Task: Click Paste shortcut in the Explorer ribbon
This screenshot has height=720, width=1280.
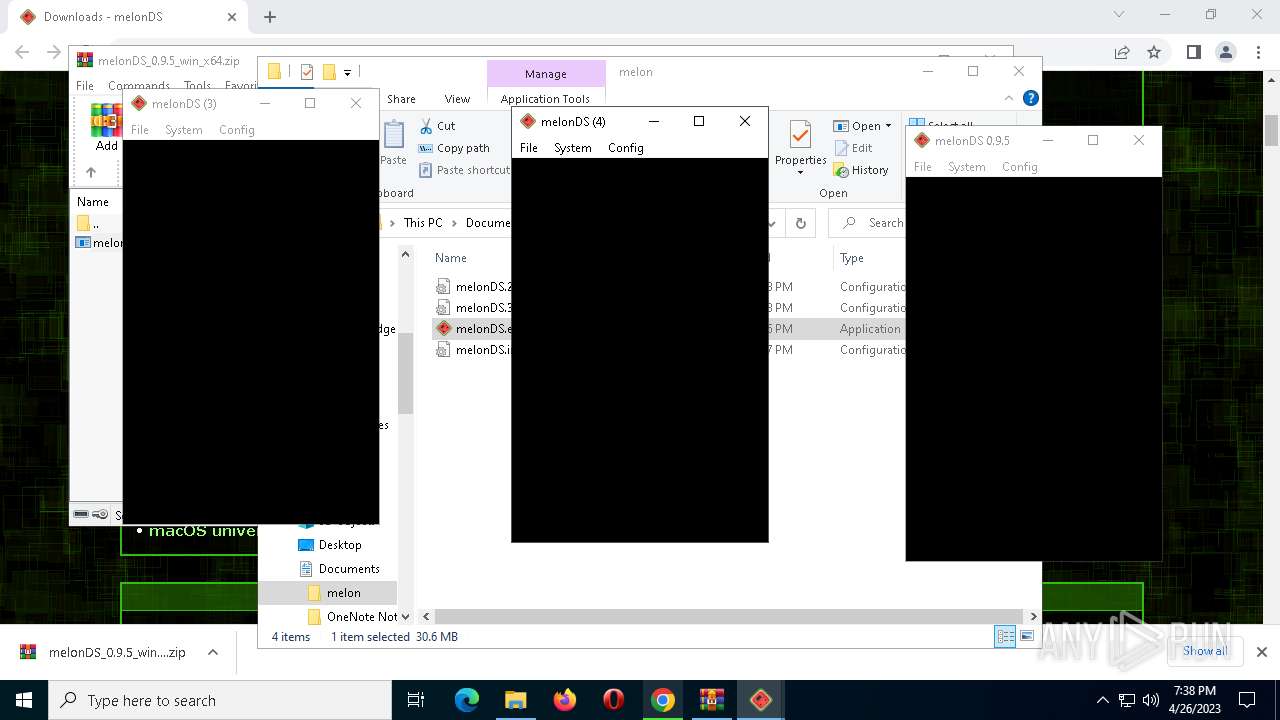Action: [x=464, y=170]
